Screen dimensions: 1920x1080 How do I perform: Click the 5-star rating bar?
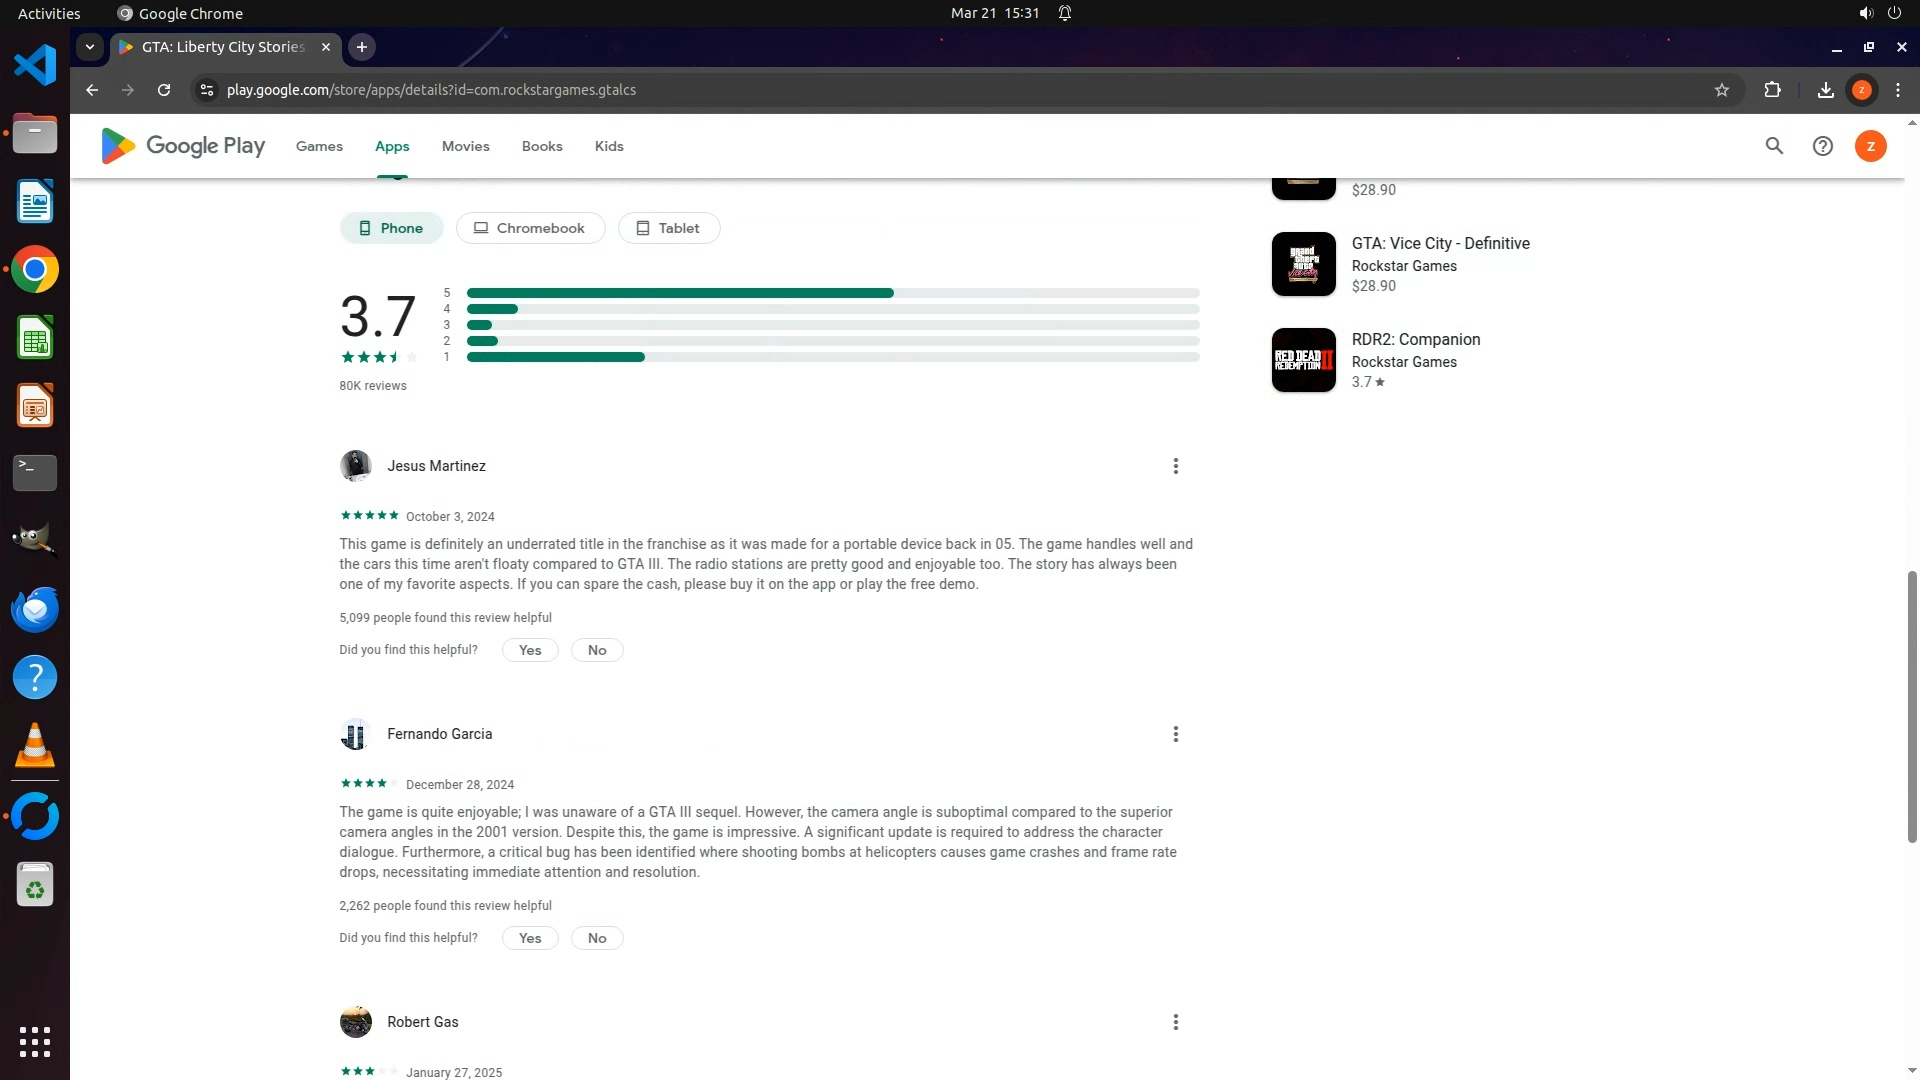832,293
